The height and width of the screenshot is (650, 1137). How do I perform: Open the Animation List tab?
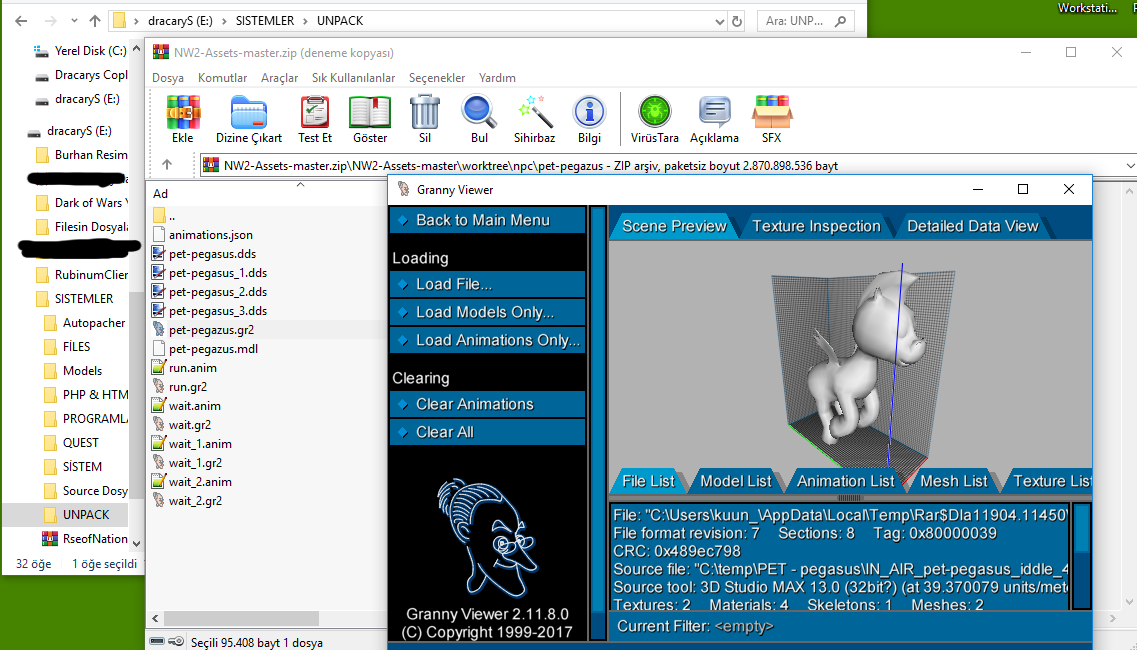click(x=845, y=481)
